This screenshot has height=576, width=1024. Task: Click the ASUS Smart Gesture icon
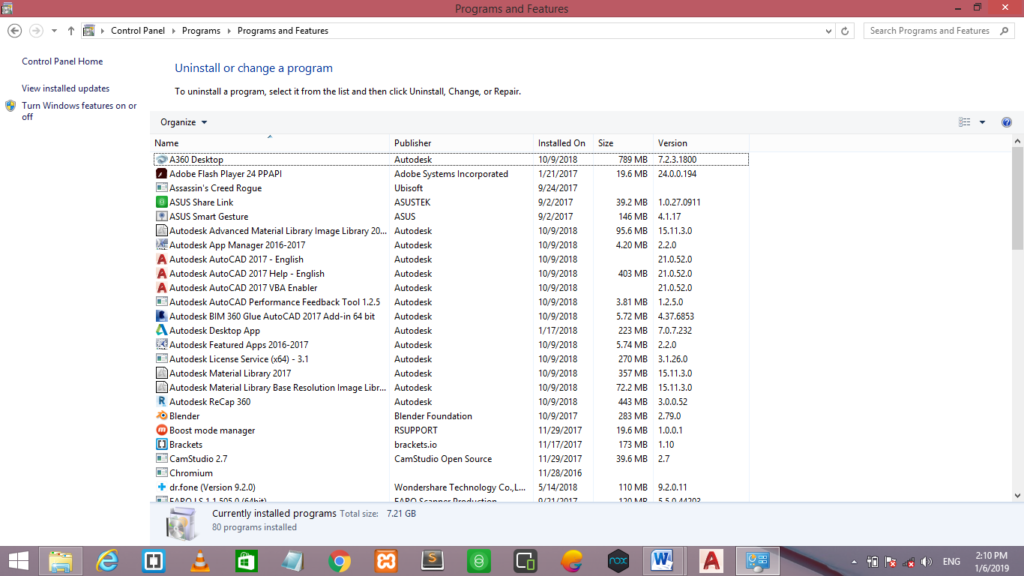[161, 216]
